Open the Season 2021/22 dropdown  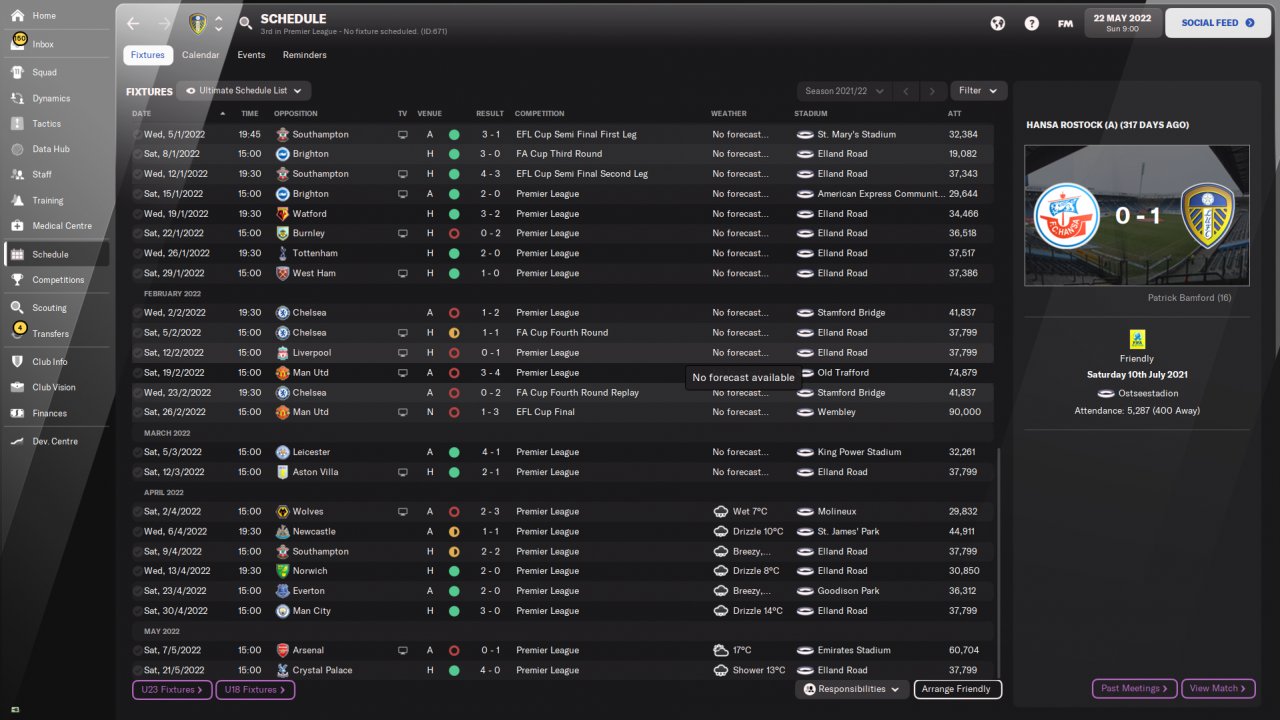(x=845, y=91)
